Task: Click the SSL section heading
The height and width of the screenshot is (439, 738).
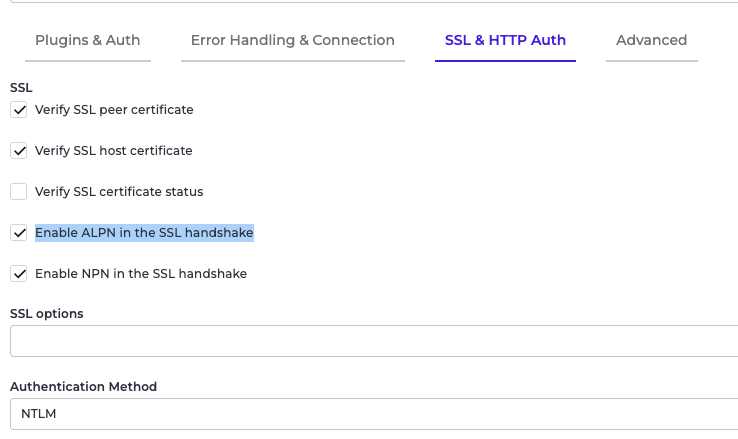Action: coord(21,88)
